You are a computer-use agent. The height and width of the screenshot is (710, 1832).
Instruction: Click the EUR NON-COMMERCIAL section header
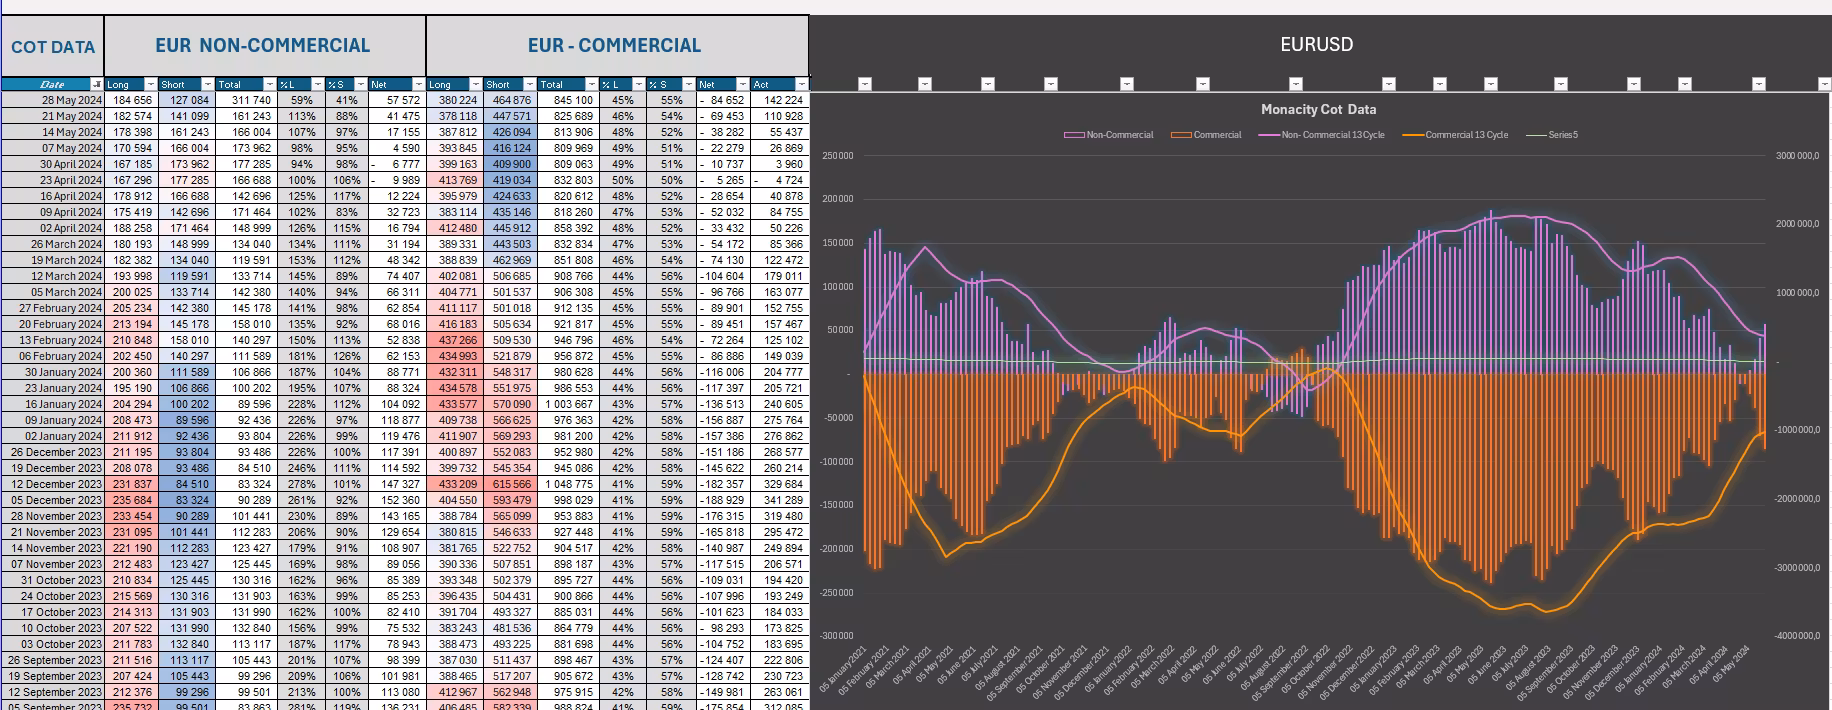(x=263, y=46)
